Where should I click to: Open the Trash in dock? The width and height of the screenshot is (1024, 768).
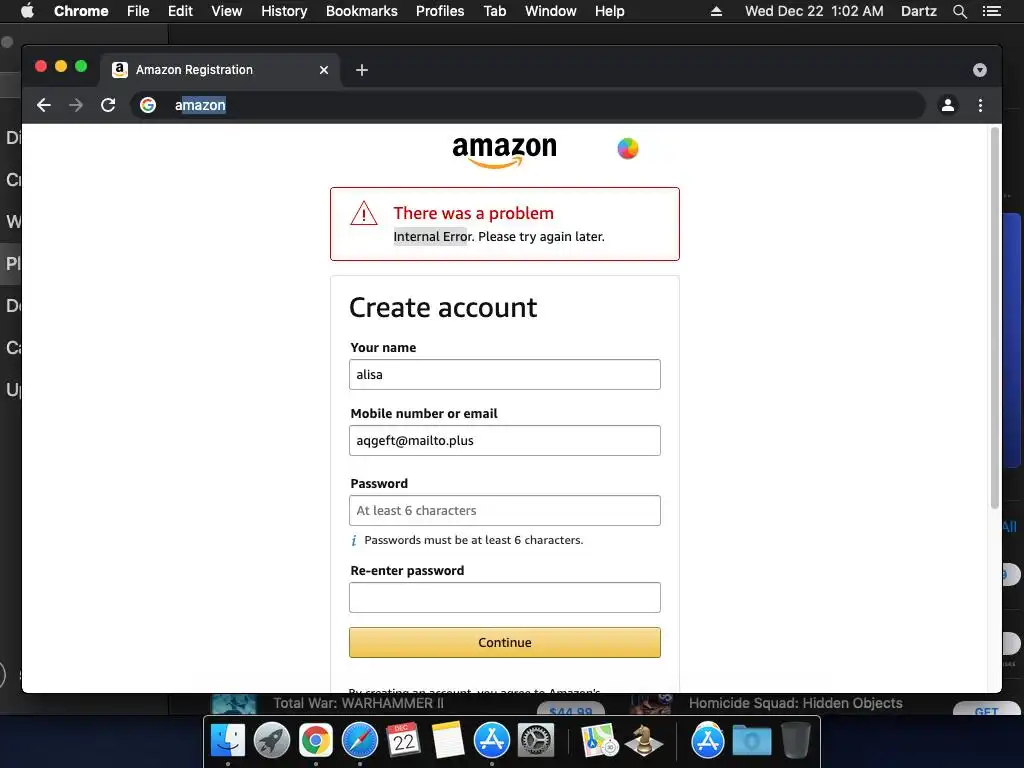tap(795, 740)
